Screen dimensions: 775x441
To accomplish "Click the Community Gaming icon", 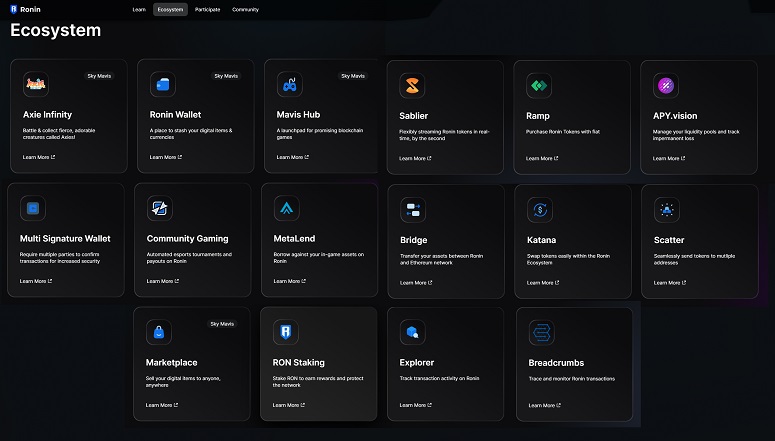I will [160, 208].
